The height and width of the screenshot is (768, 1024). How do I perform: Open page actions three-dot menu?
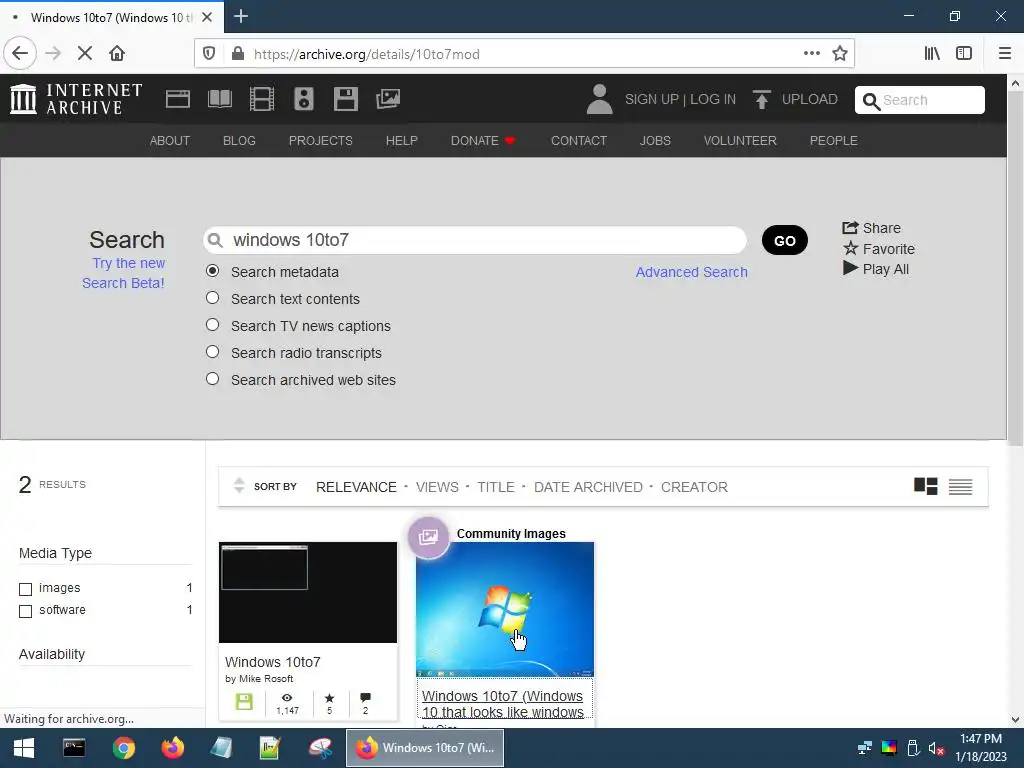point(812,54)
